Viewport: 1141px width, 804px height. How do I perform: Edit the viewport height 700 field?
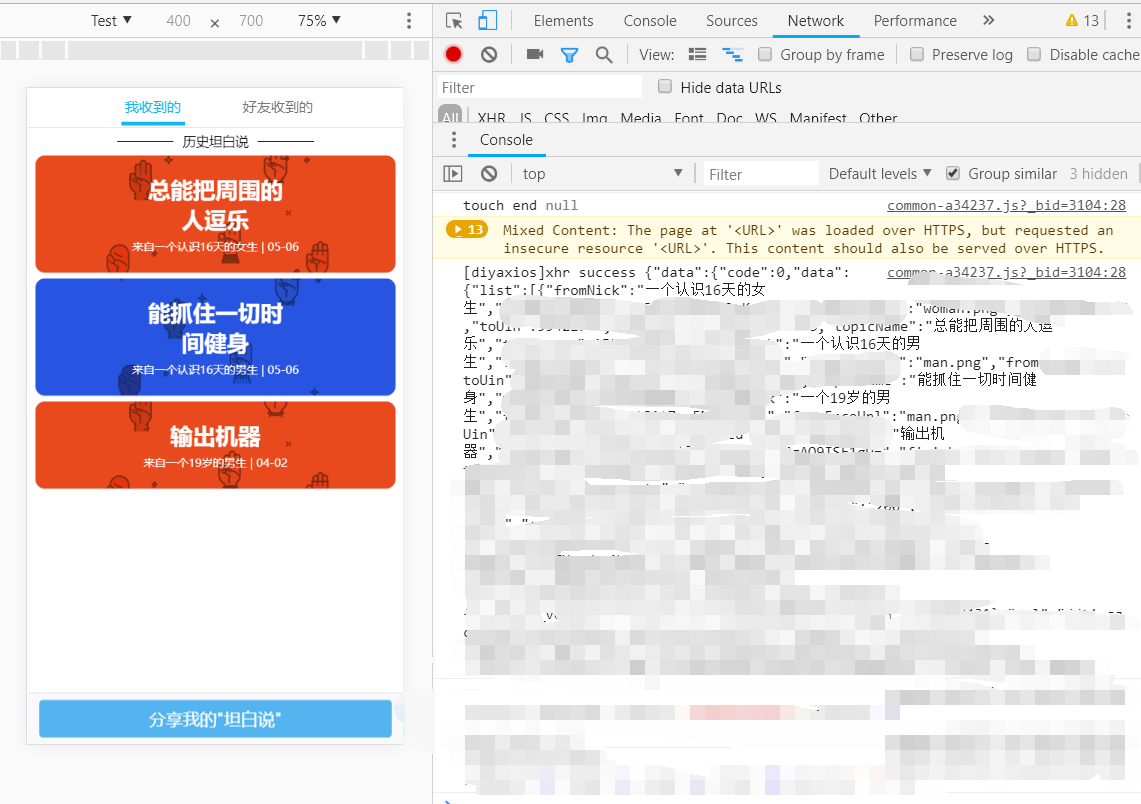pyautogui.click(x=251, y=20)
